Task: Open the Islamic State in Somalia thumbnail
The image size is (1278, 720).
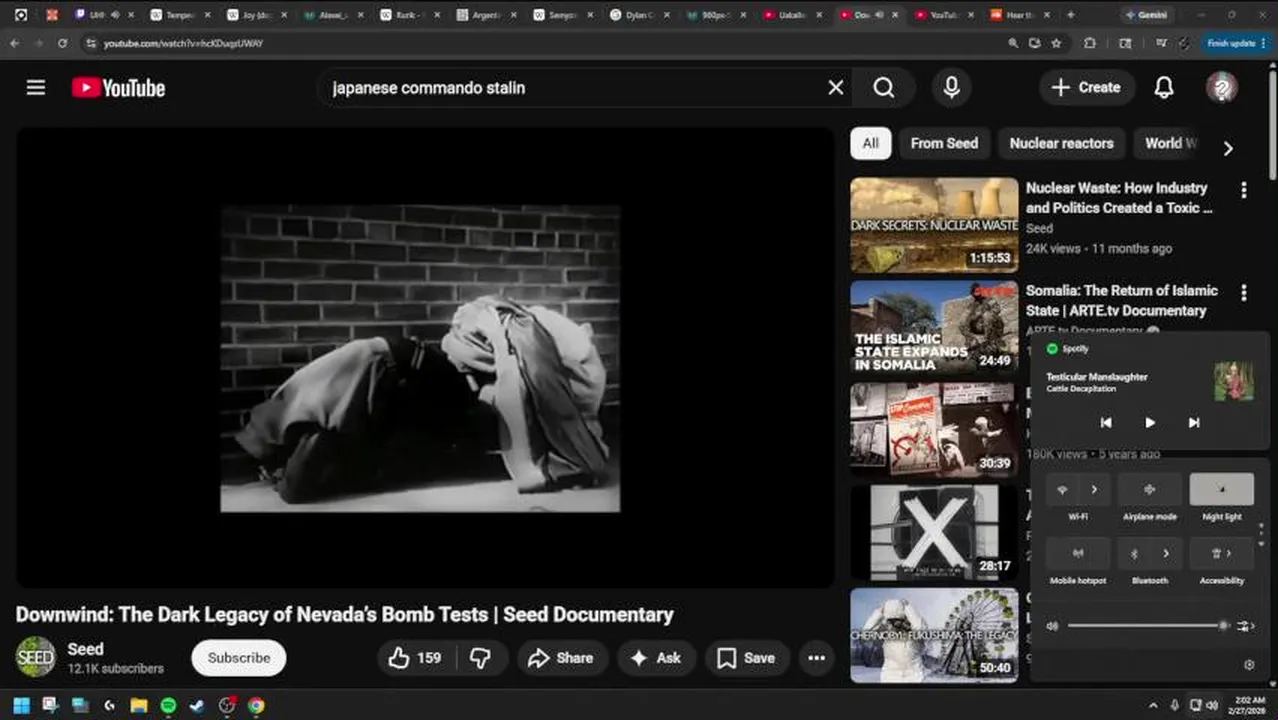Action: (934, 328)
